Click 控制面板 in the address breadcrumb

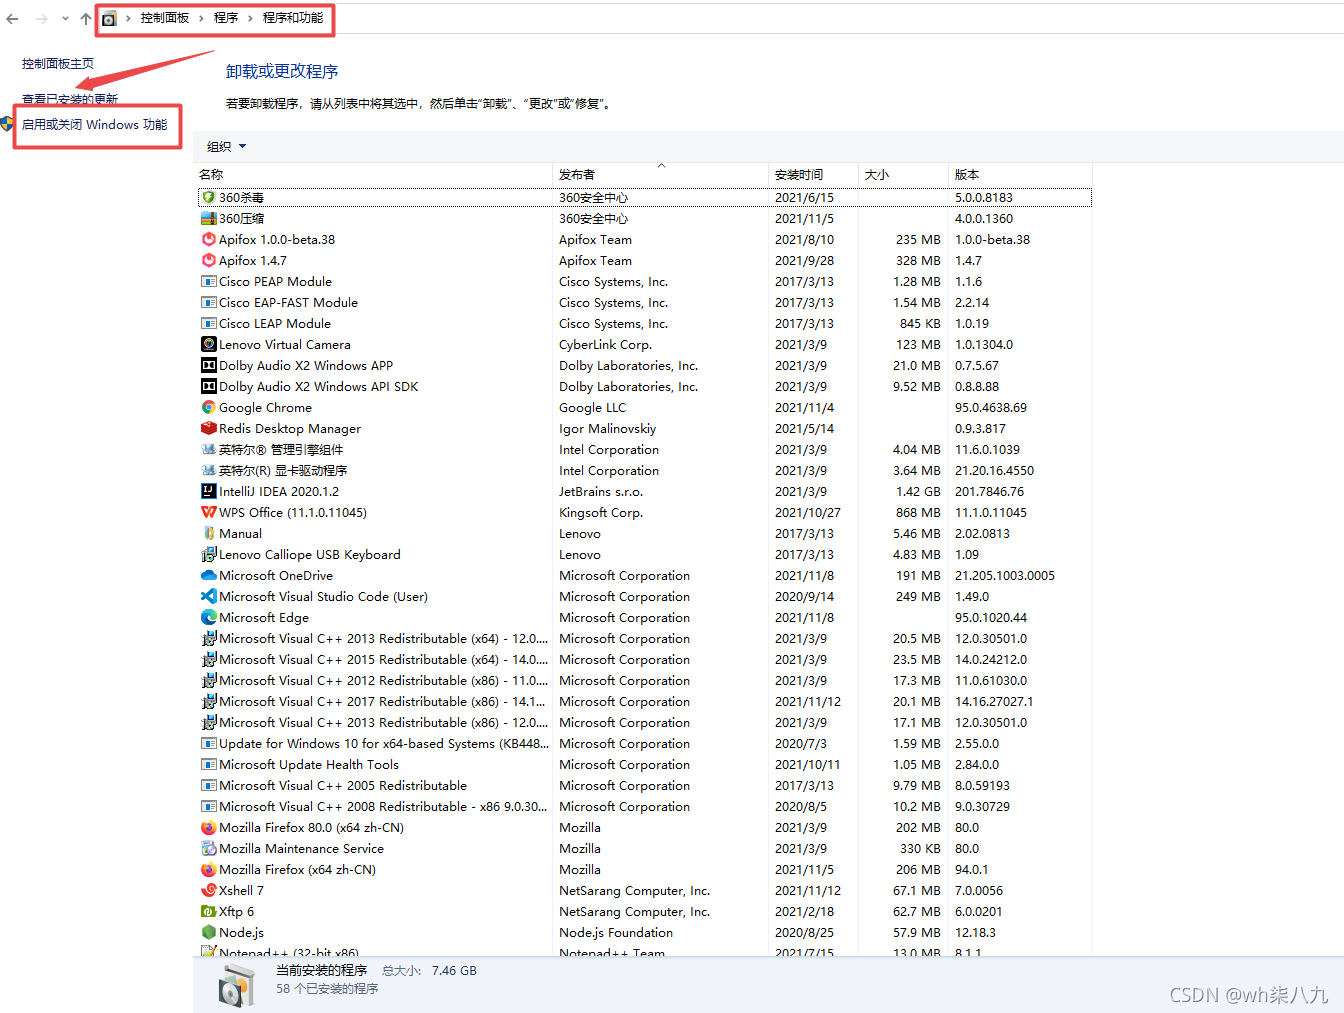tap(165, 18)
